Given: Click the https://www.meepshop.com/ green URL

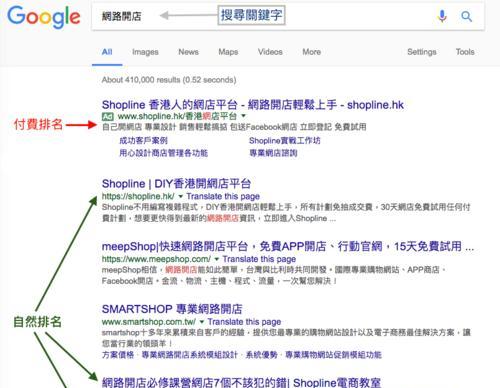Looking at the screenshot, I should tap(156, 259).
